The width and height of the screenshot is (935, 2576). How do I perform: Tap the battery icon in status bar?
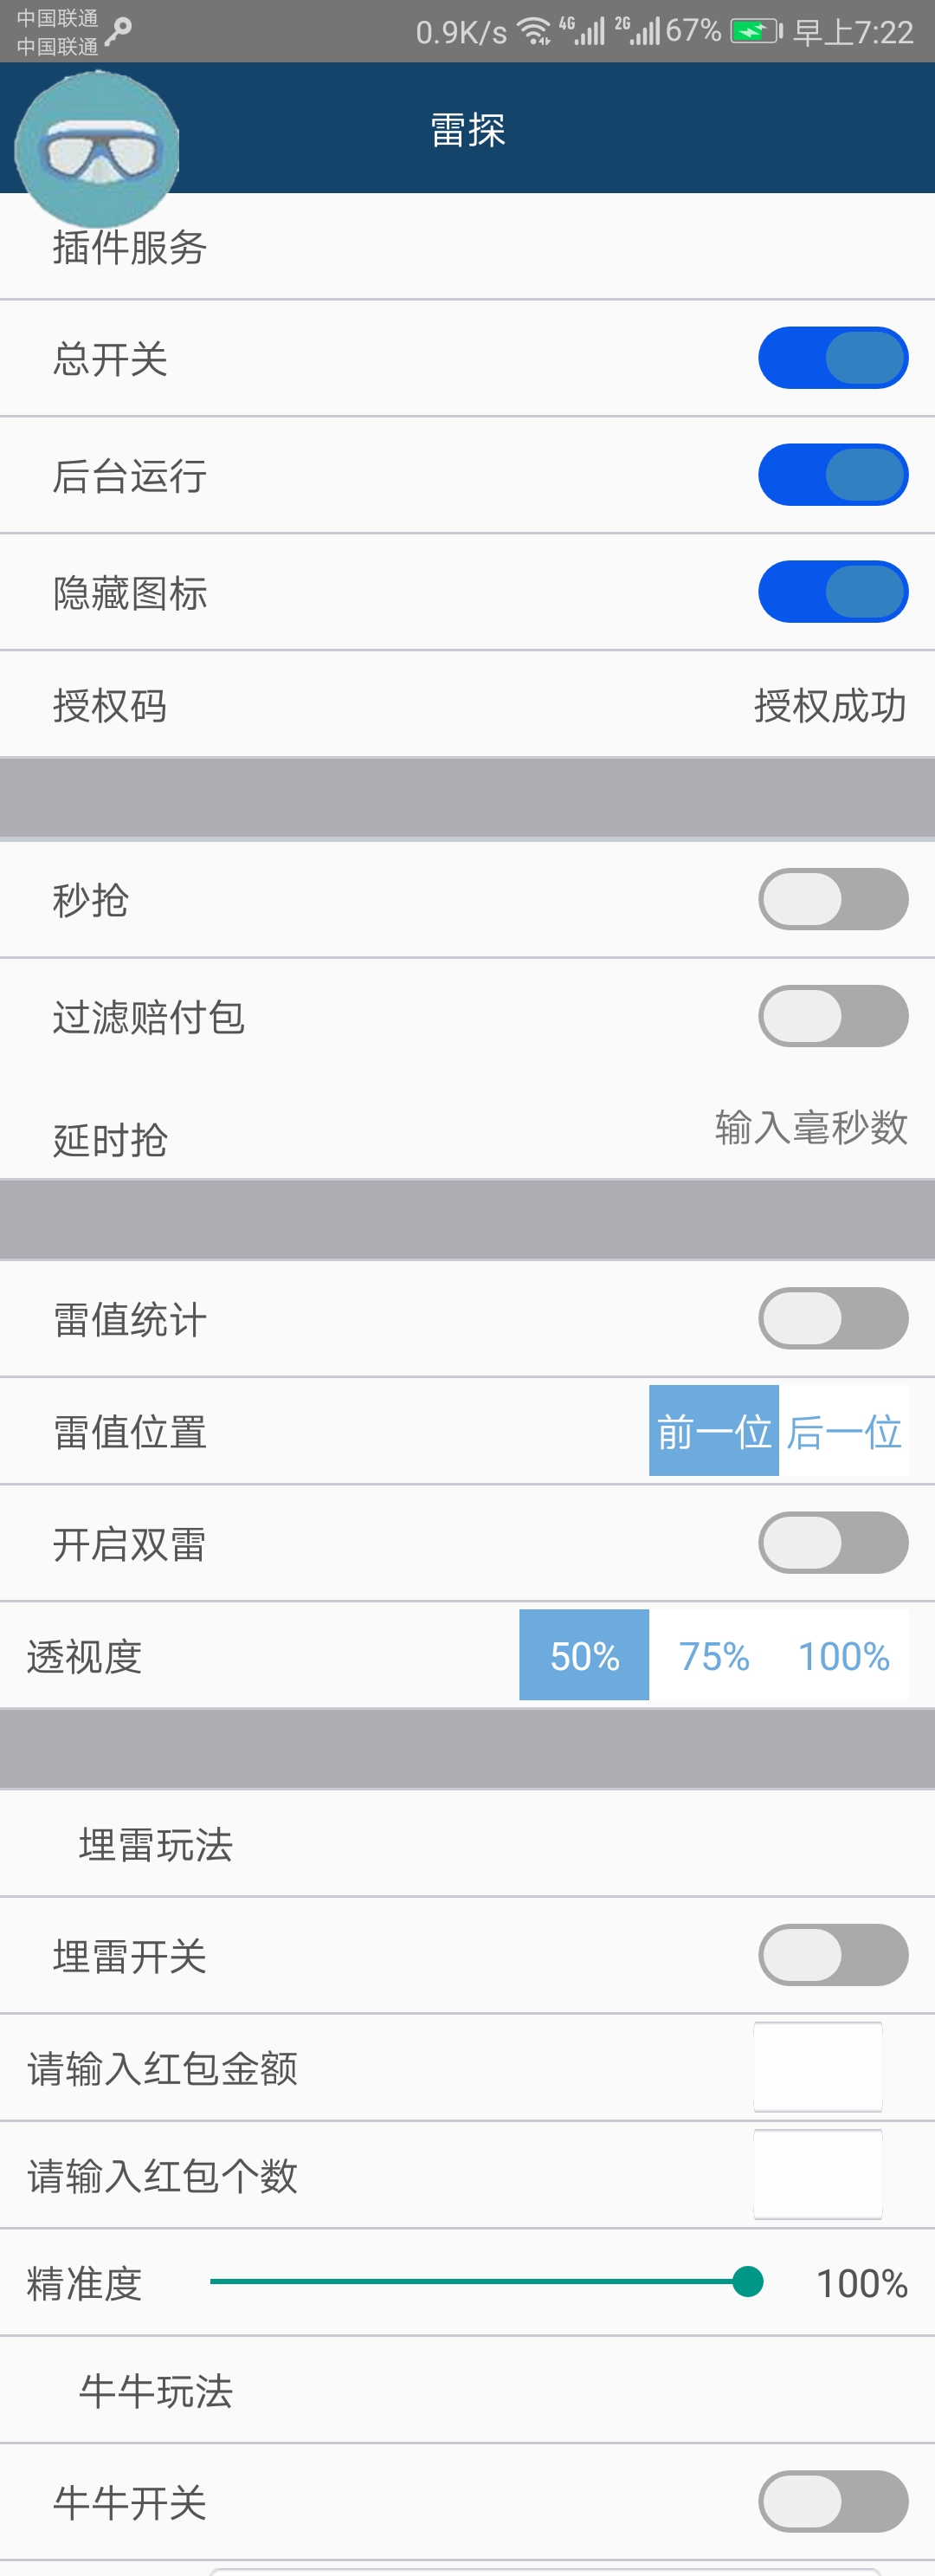pyautogui.click(x=757, y=32)
